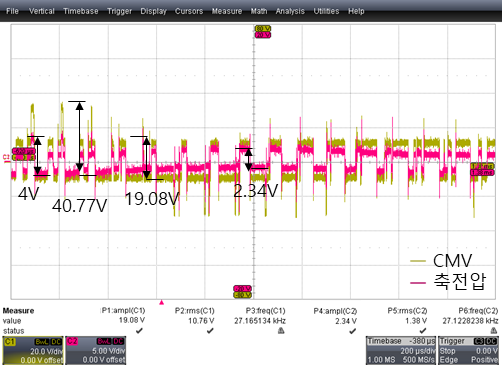Click the C2 channel descriptor box
Image resolution: width=502 pixels, height=365 pixels.
point(95,350)
